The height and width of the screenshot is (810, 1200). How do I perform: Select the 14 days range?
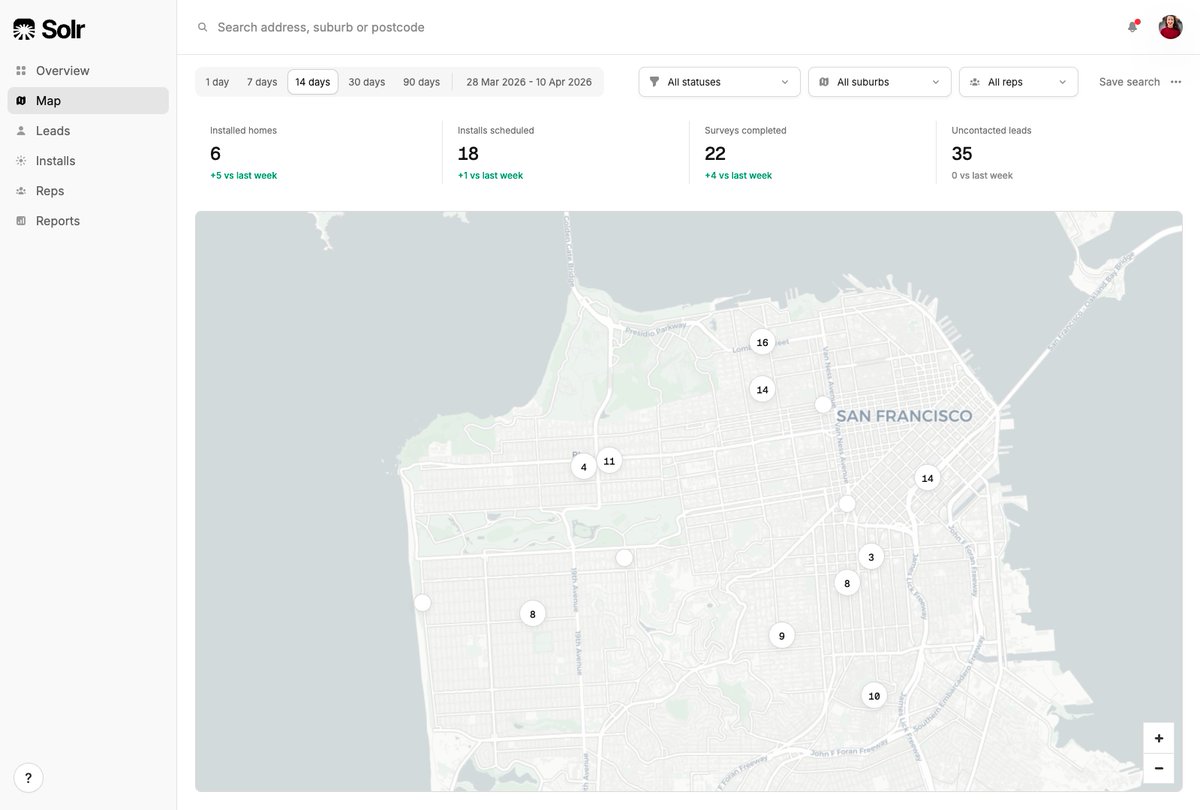tap(313, 82)
